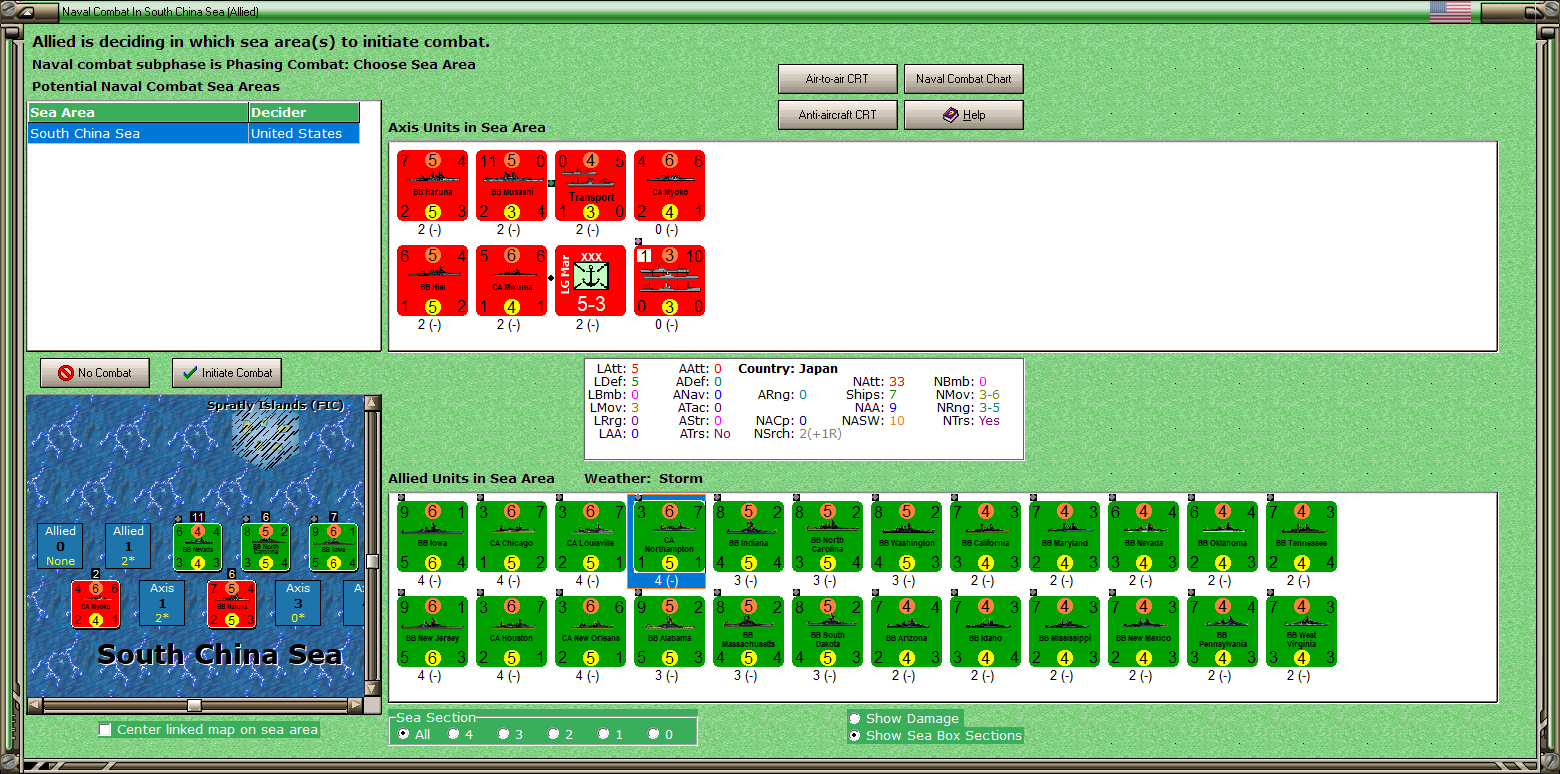The height and width of the screenshot is (774, 1560).
Task: Click the No Combat button
Action: 95,373
